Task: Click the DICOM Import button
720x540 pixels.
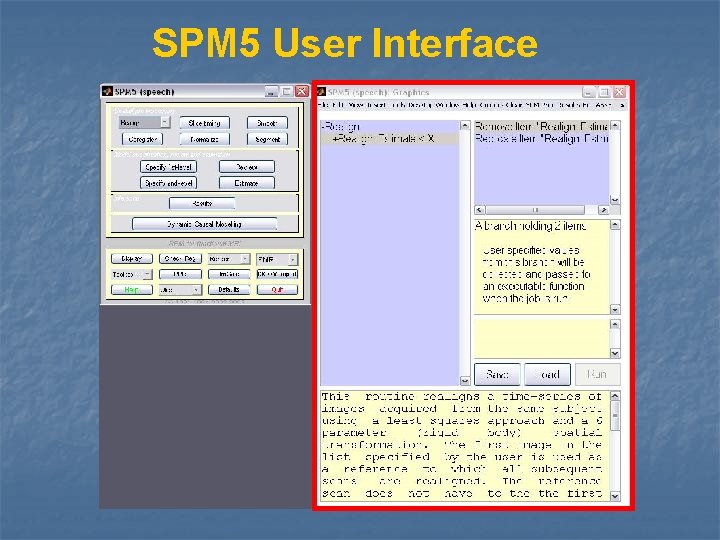Action: 277,275
